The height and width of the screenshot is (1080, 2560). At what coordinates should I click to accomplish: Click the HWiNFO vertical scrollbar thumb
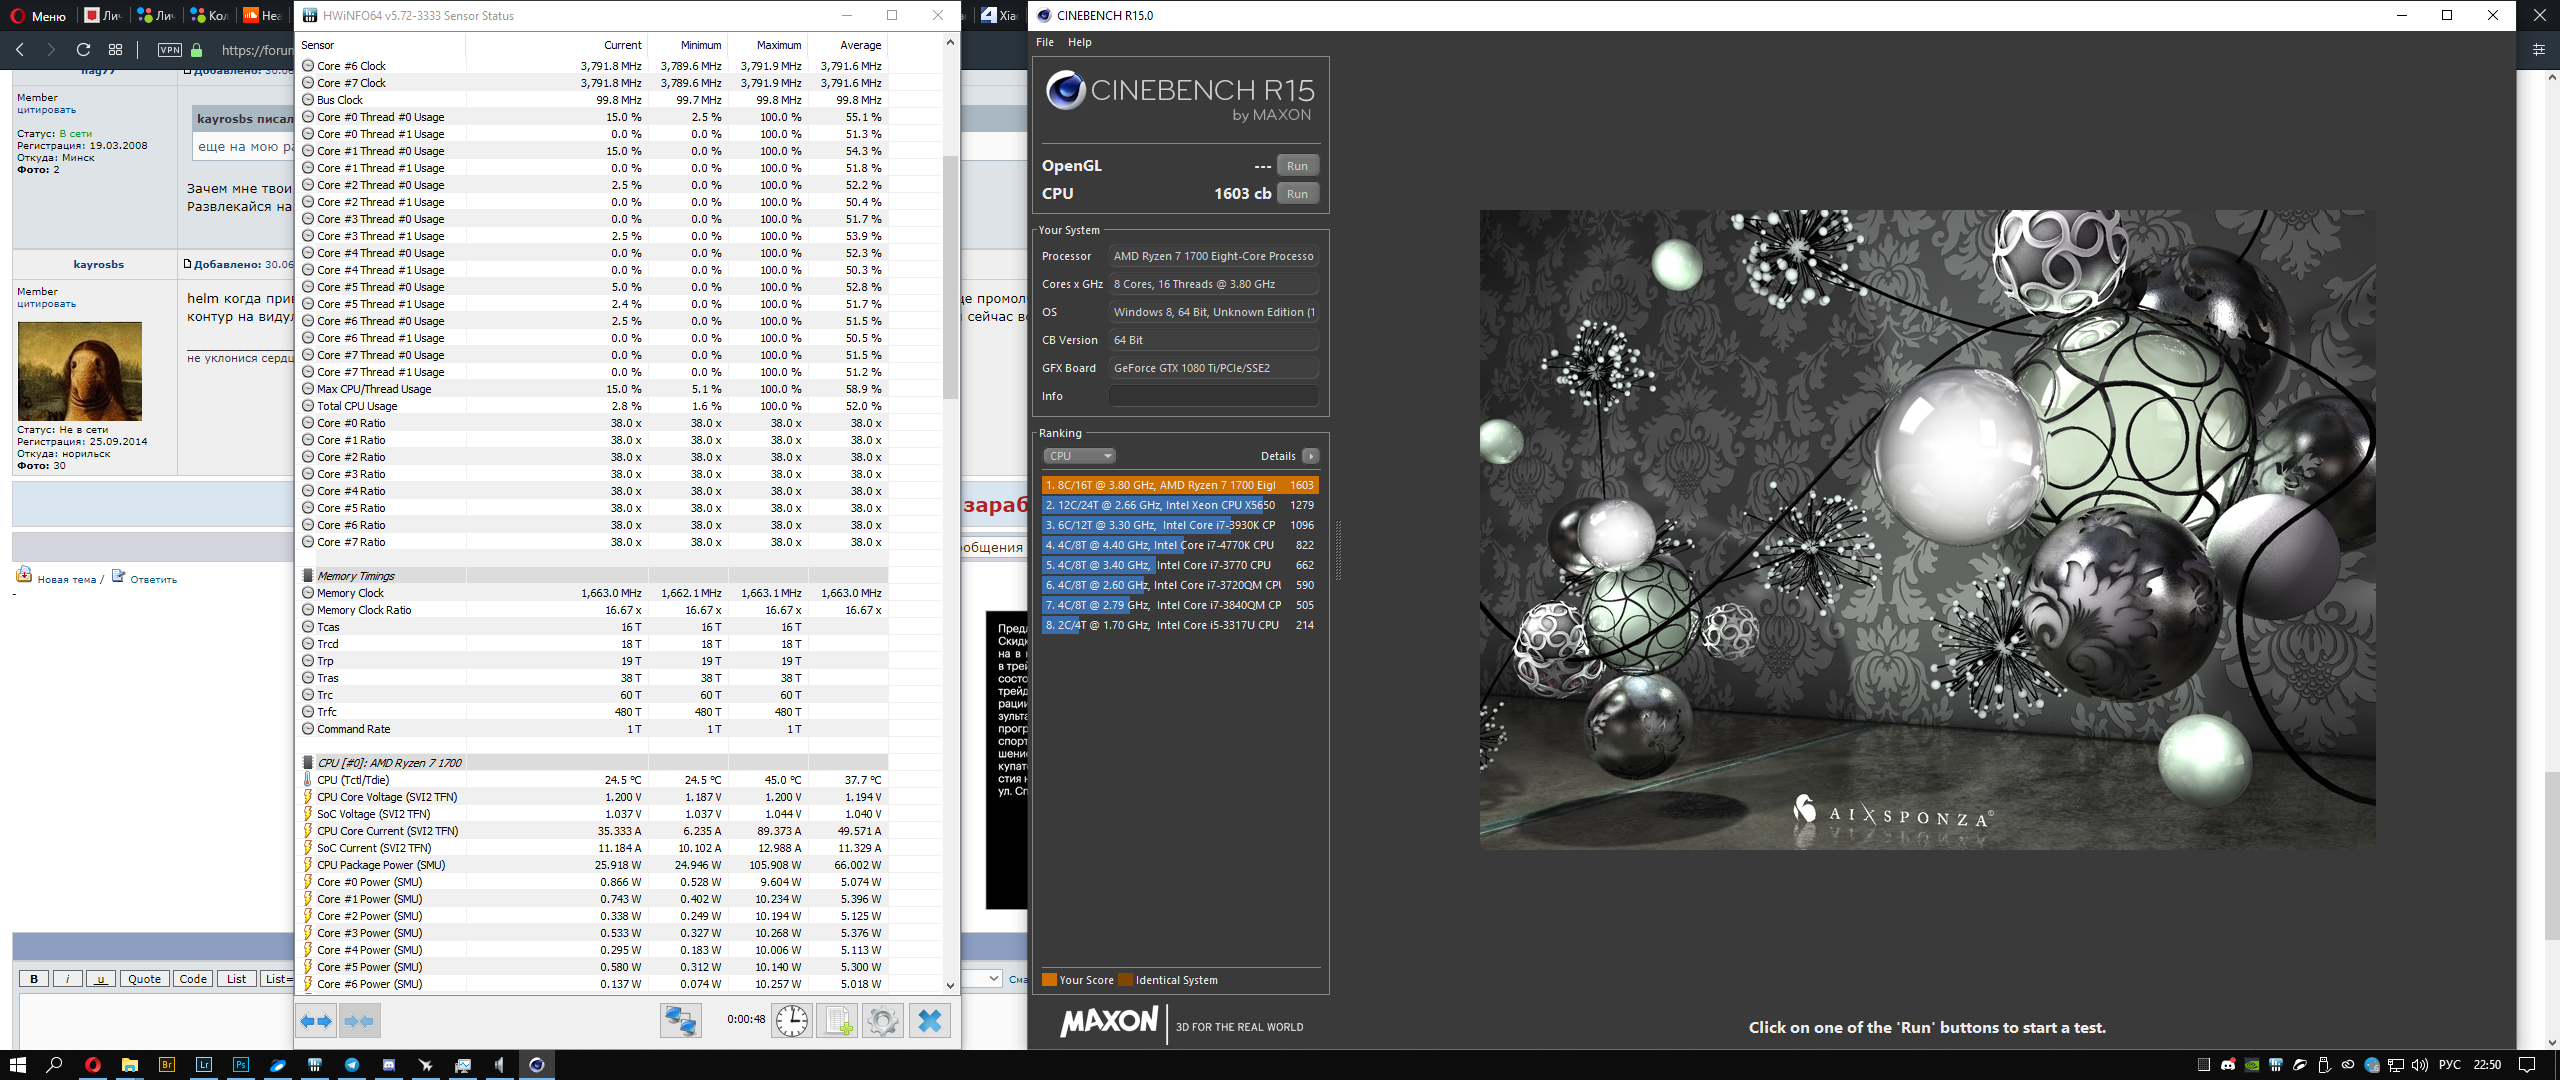(950, 275)
